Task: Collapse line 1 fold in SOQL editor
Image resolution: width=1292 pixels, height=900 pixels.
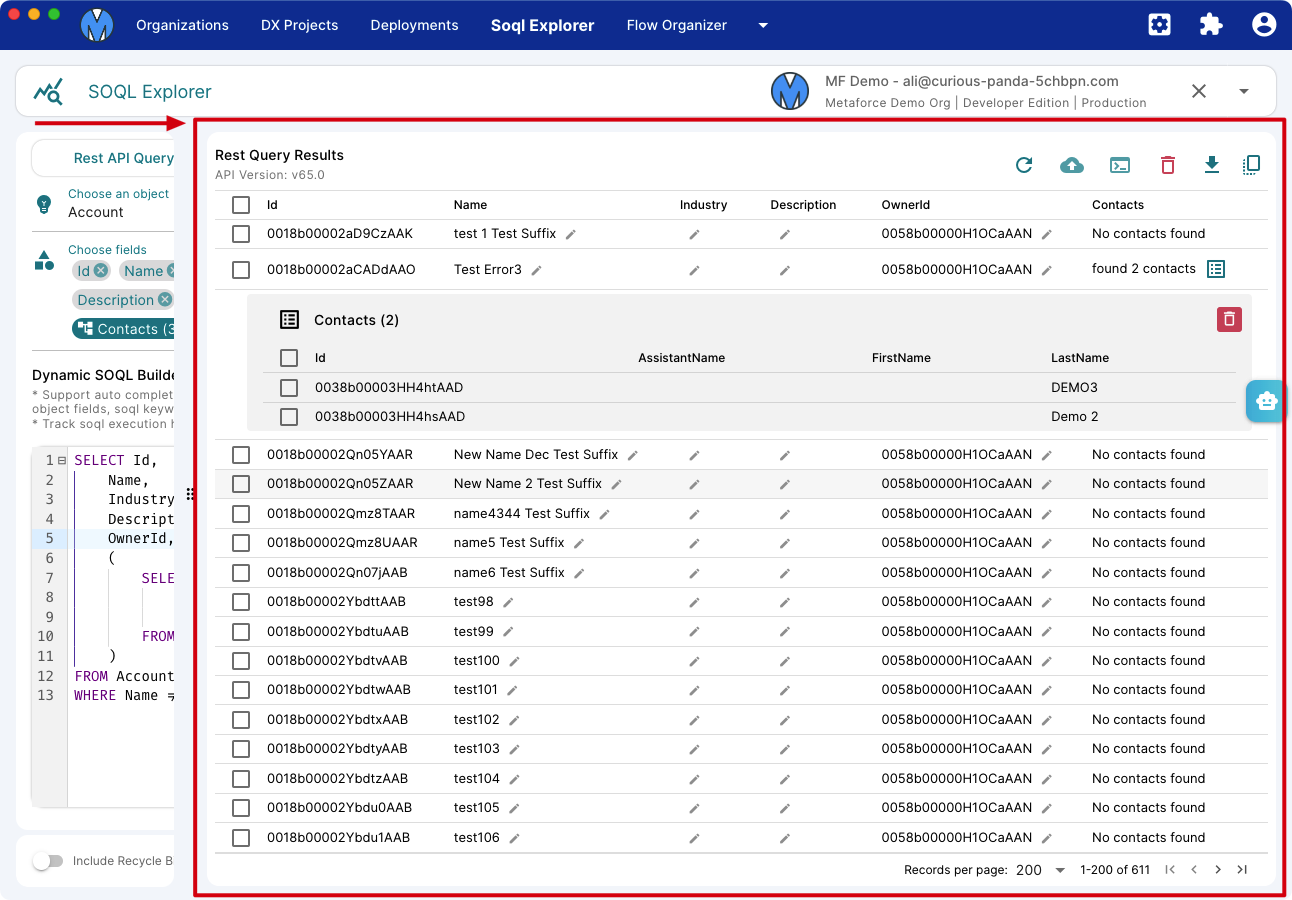Action: tap(62, 461)
